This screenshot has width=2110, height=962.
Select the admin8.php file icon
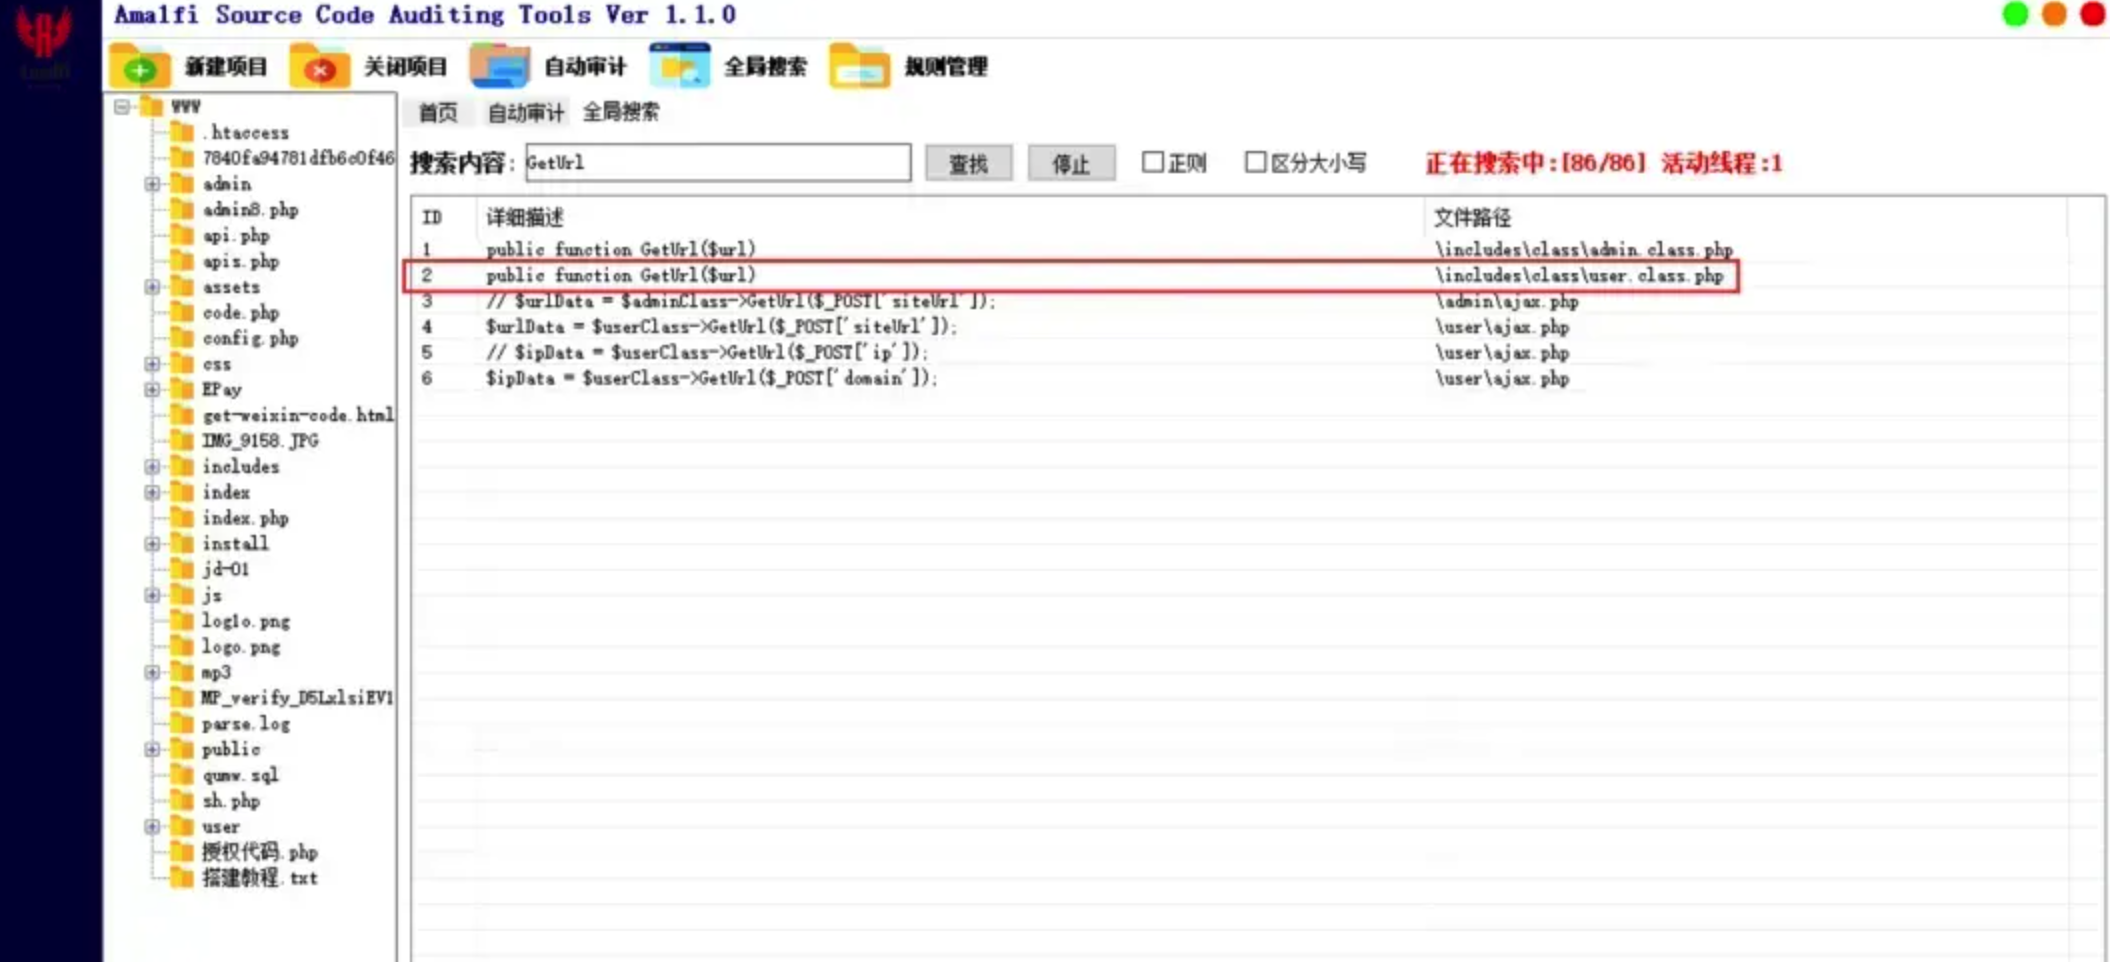click(x=182, y=209)
